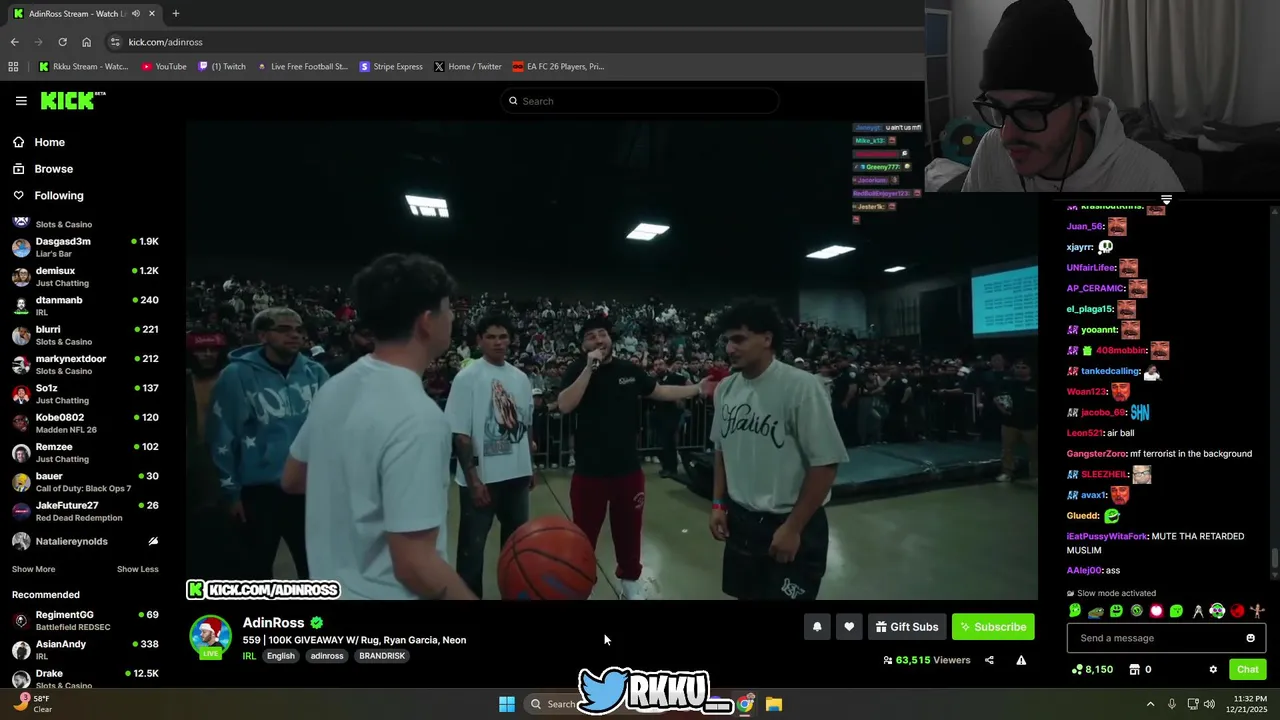The image size is (1280, 720).
Task: Open Remzee channel in sidebar
Action: (85, 452)
